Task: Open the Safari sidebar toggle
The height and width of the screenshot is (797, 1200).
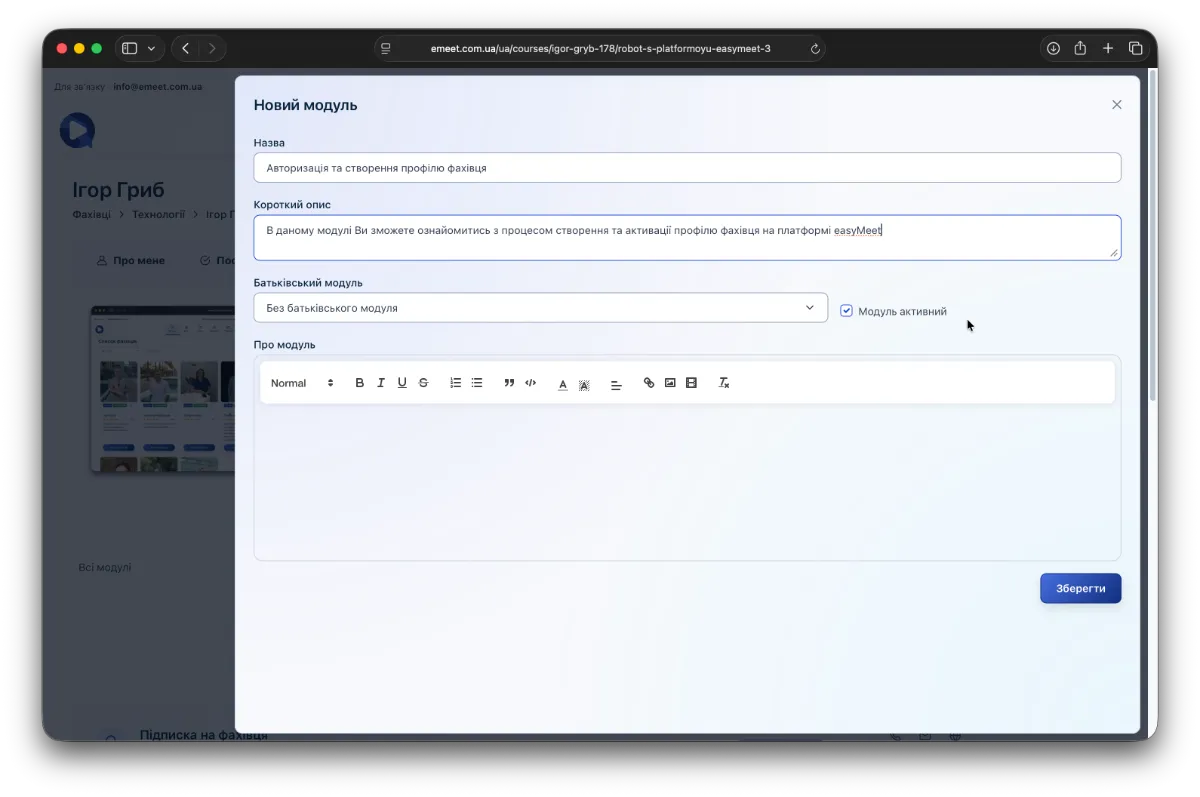Action: pyautogui.click(x=129, y=48)
